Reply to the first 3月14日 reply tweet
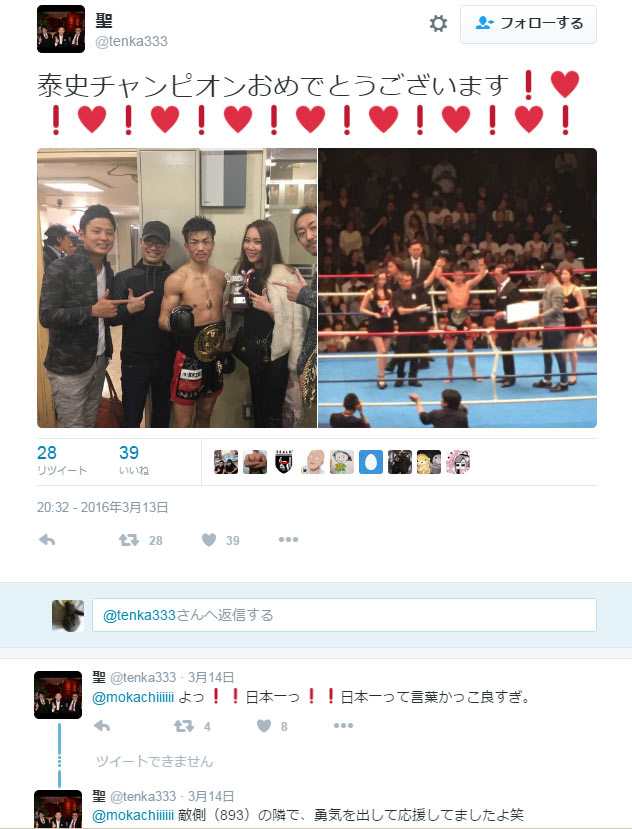Image resolution: width=632 pixels, height=829 pixels. 102,726
